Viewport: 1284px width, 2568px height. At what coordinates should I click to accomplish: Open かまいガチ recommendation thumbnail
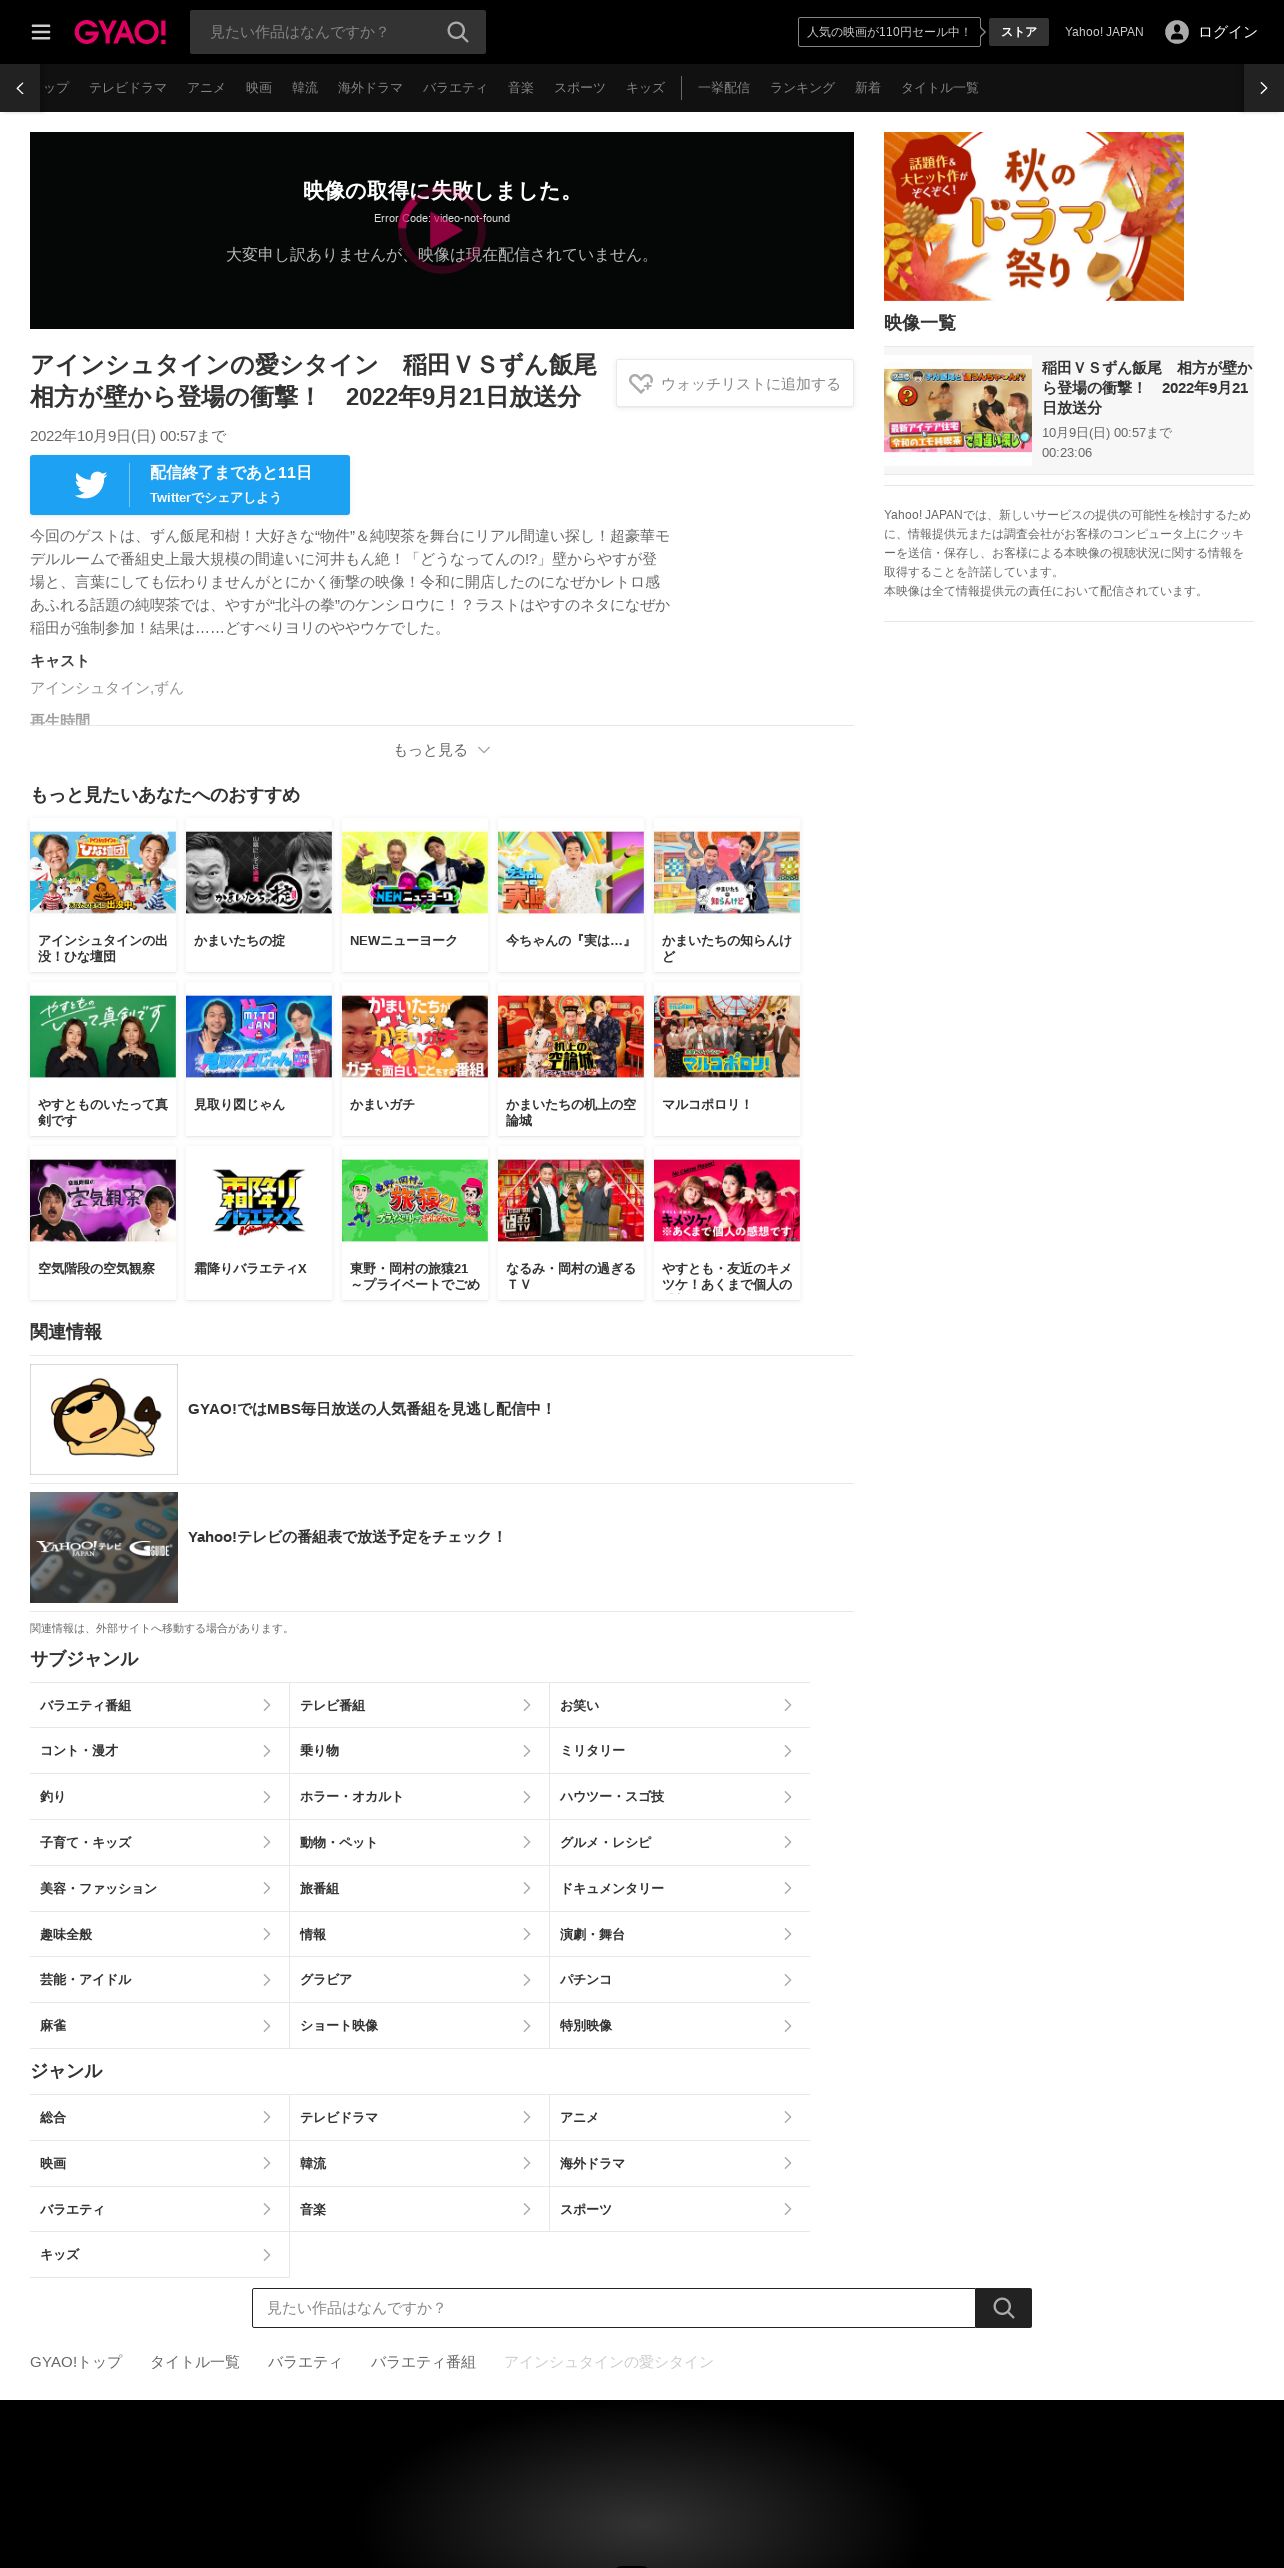pos(415,1036)
